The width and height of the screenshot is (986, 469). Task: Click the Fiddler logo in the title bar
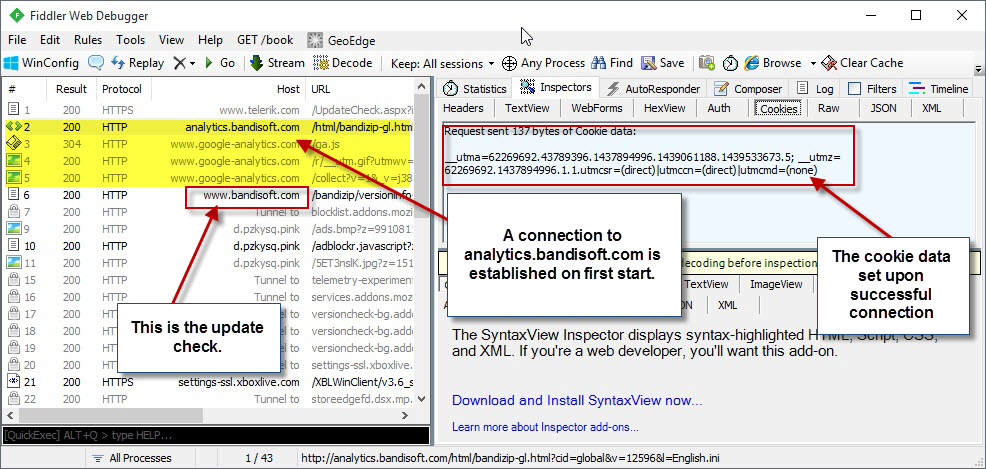(18, 16)
